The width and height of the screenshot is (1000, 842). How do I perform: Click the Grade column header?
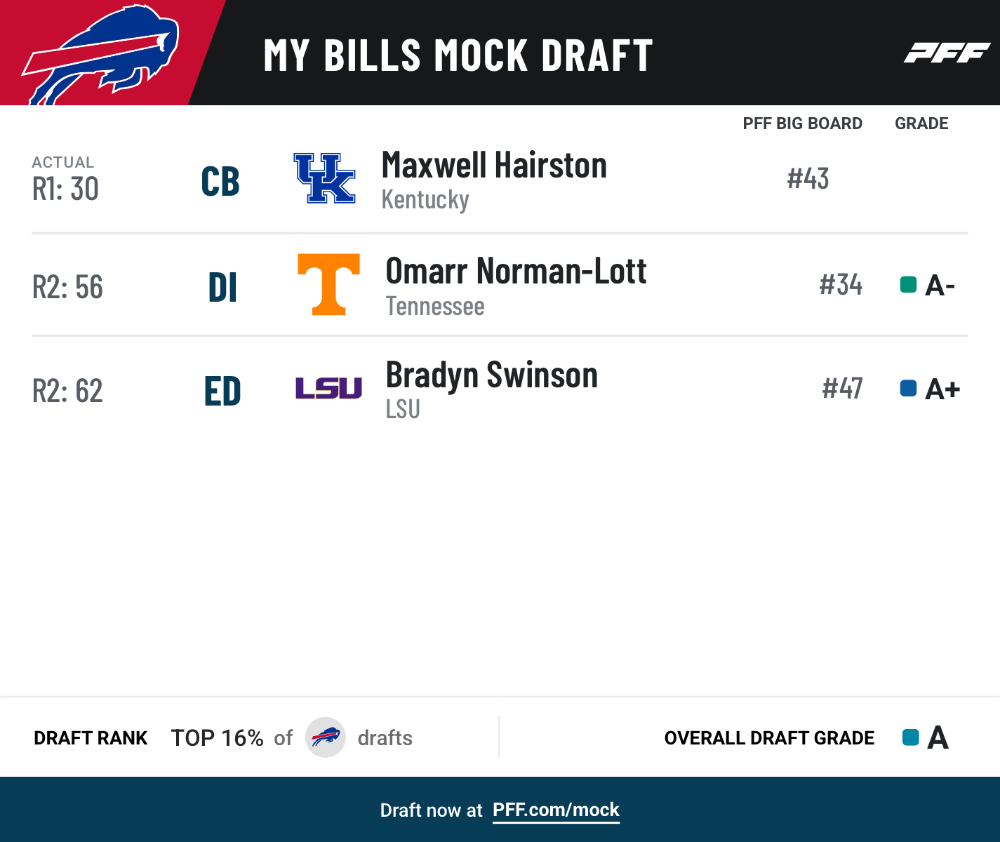click(921, 123)
